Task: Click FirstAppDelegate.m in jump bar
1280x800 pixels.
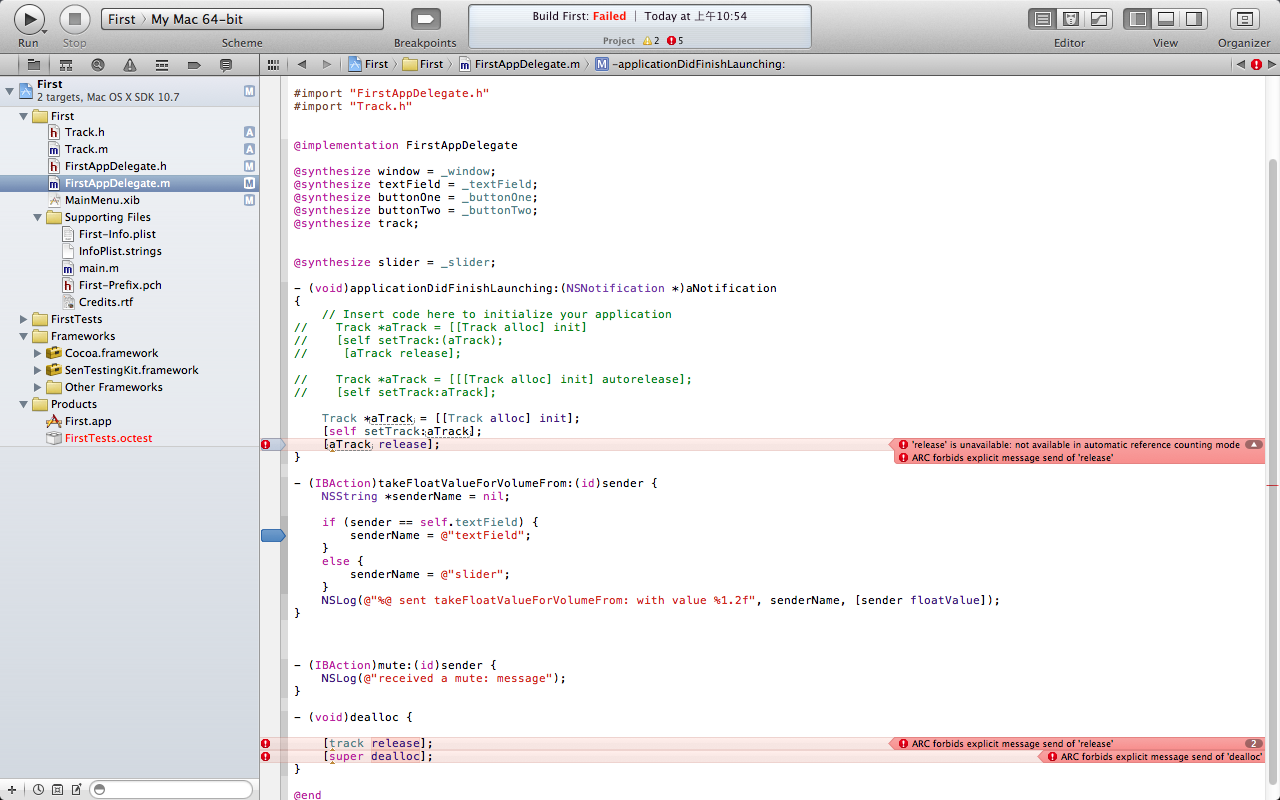Action: (x=518, y=64)
